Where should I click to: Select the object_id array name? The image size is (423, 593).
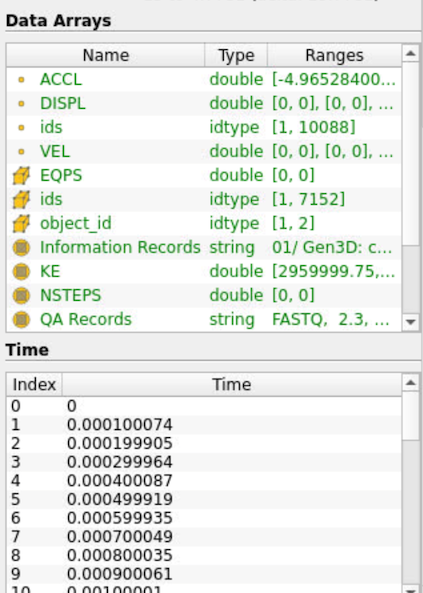coord(76,224)
